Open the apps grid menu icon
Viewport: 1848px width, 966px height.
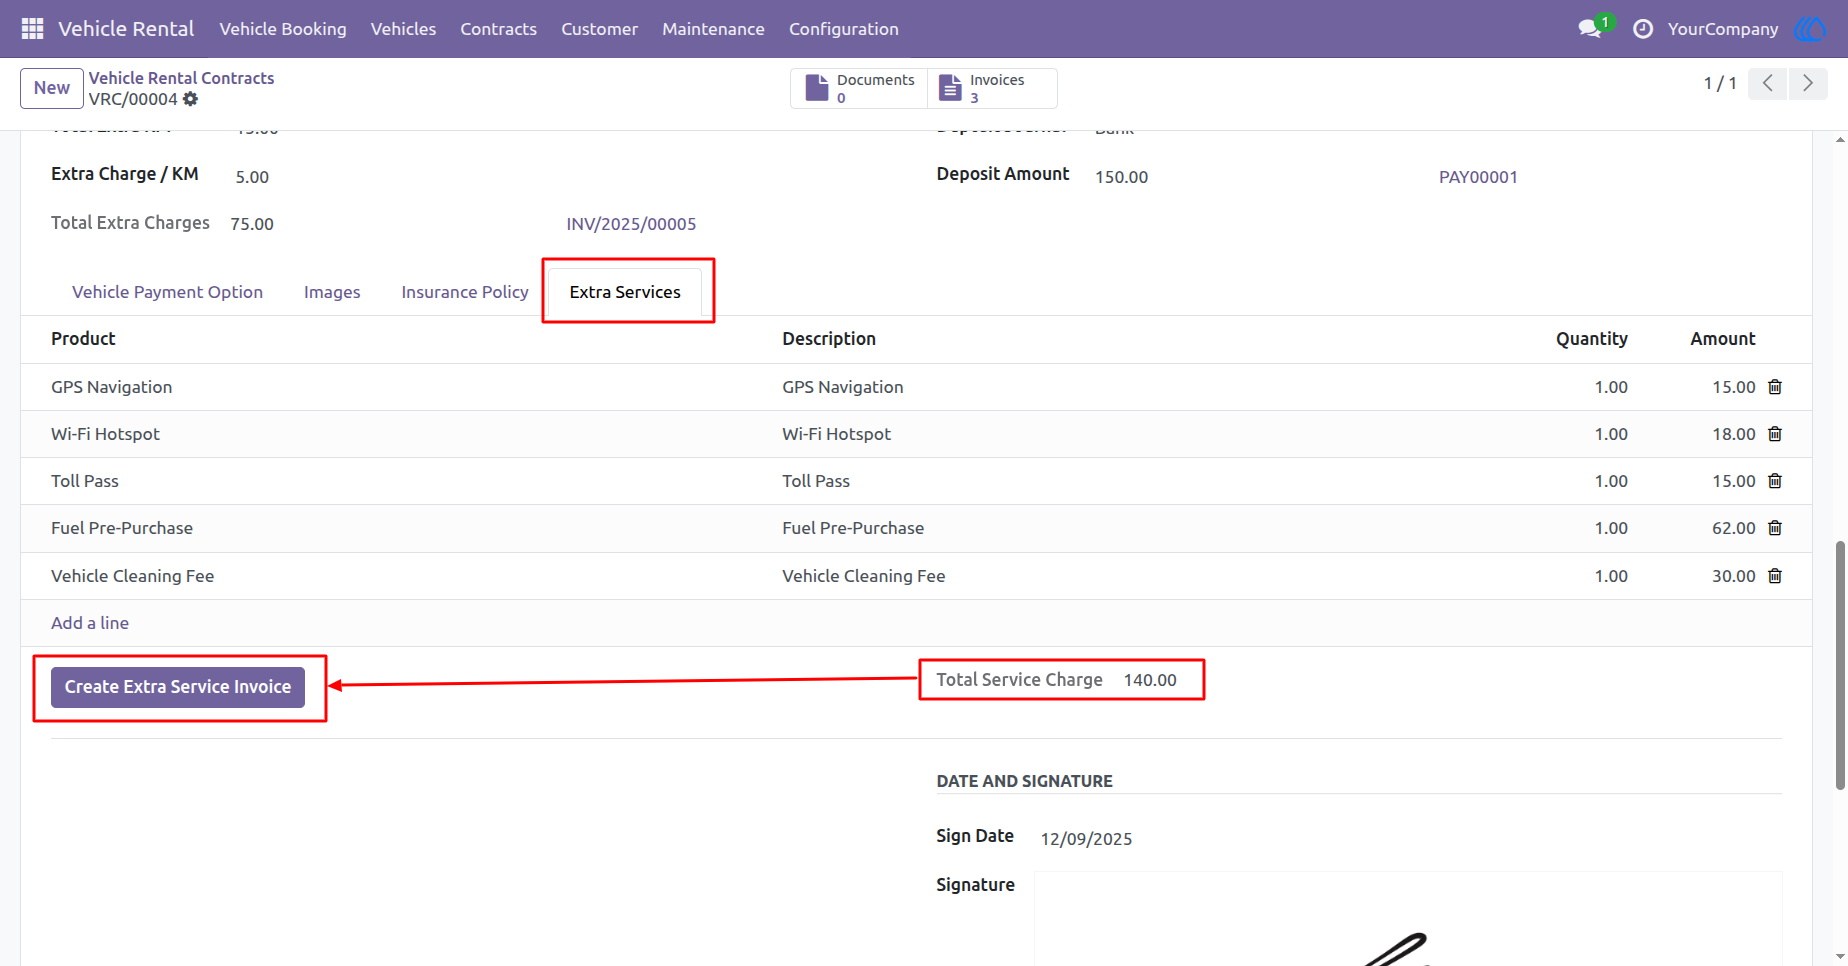point(32,29)
